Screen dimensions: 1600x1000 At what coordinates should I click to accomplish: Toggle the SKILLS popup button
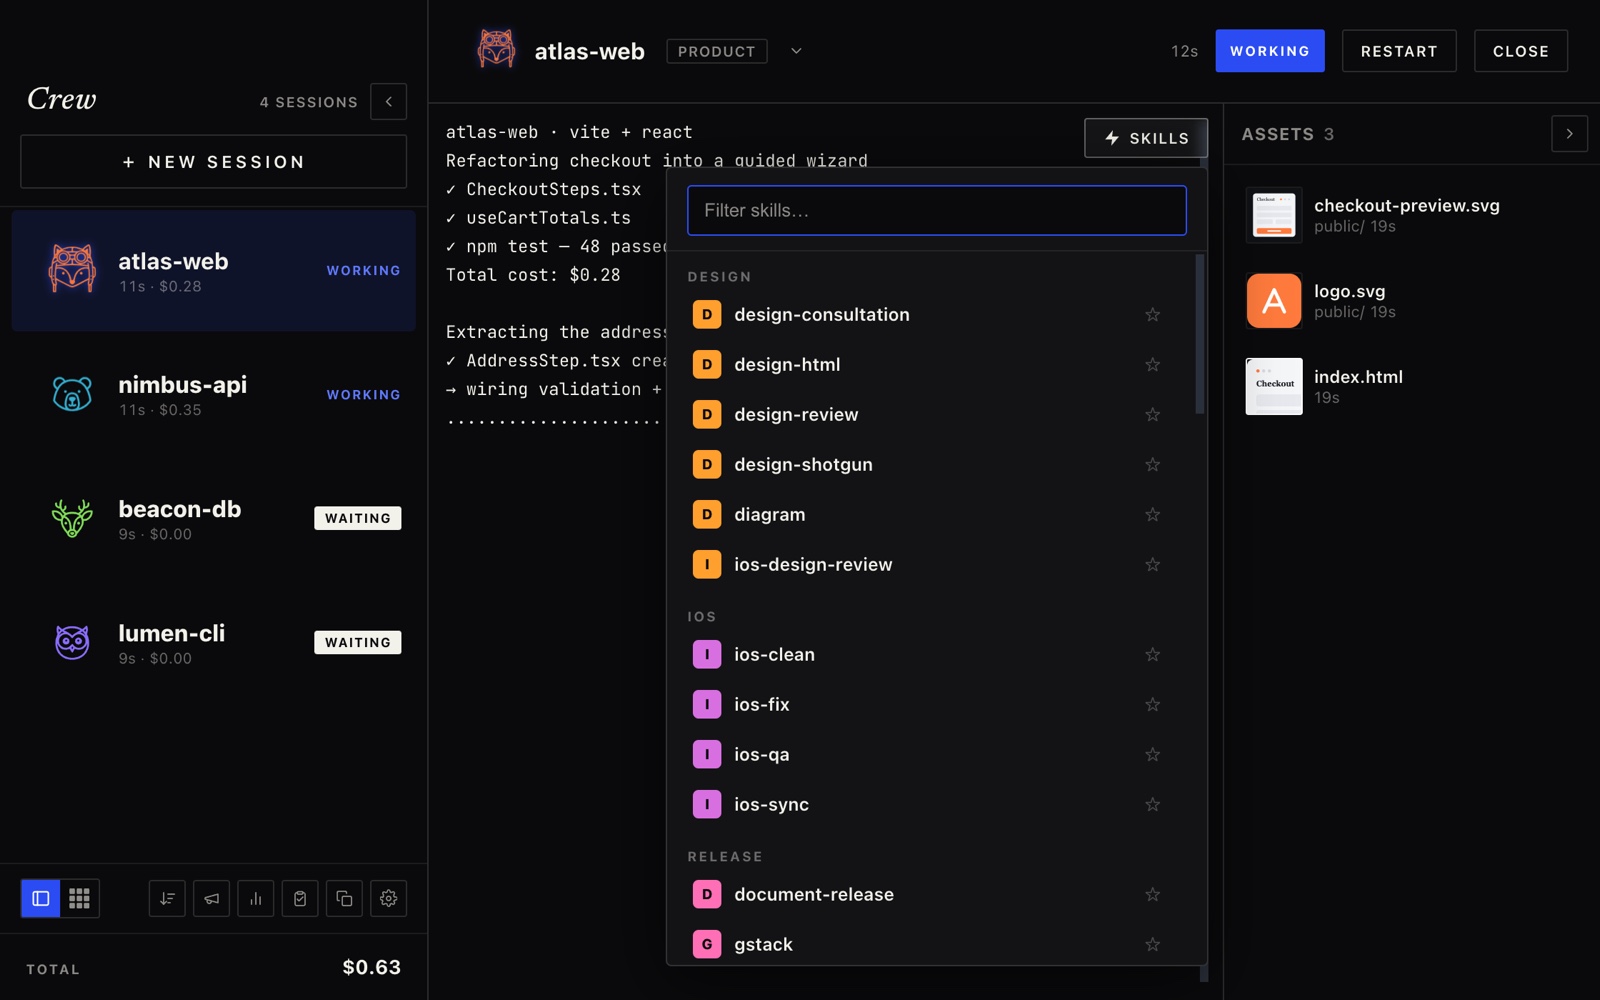pos(1146,138)
